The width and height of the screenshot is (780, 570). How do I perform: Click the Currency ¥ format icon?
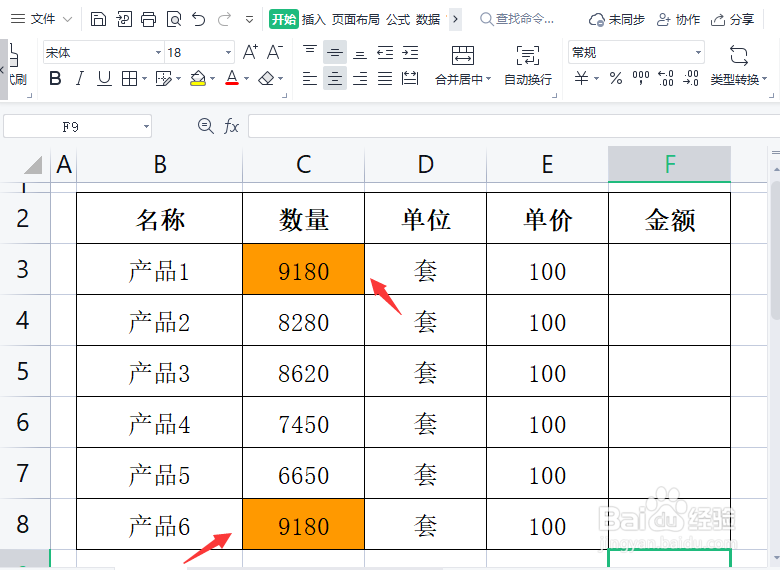point(581,79)
